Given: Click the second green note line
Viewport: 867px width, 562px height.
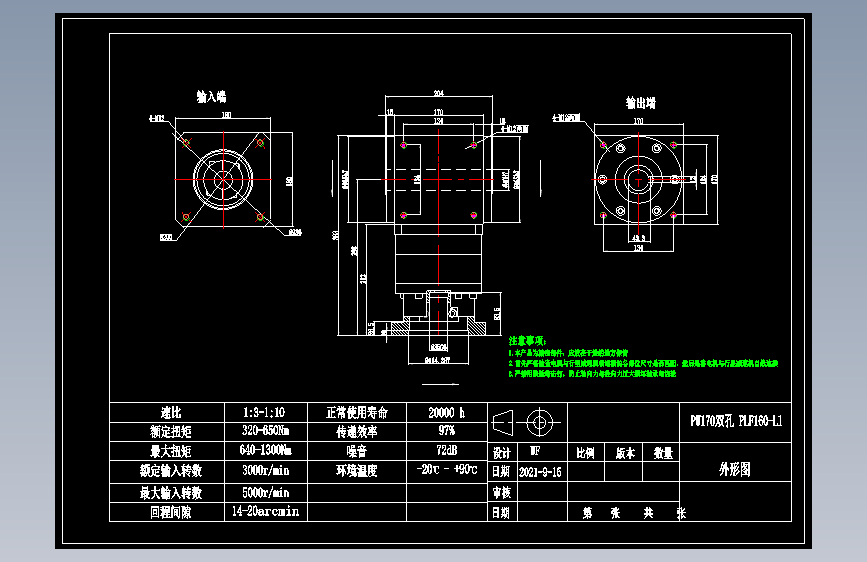Looking at the screenshot, I should [643, 363].
